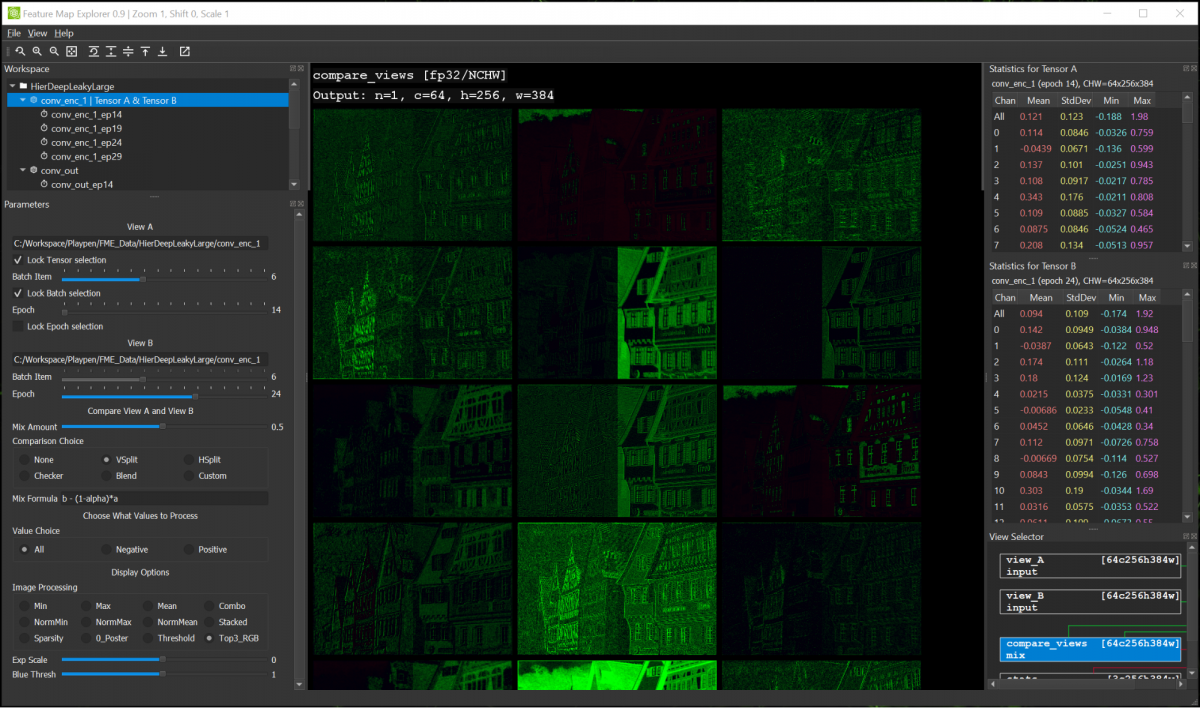
Task: Collapse the HierDeepLeakyLarge tree node
Action: tap(11, 87)
